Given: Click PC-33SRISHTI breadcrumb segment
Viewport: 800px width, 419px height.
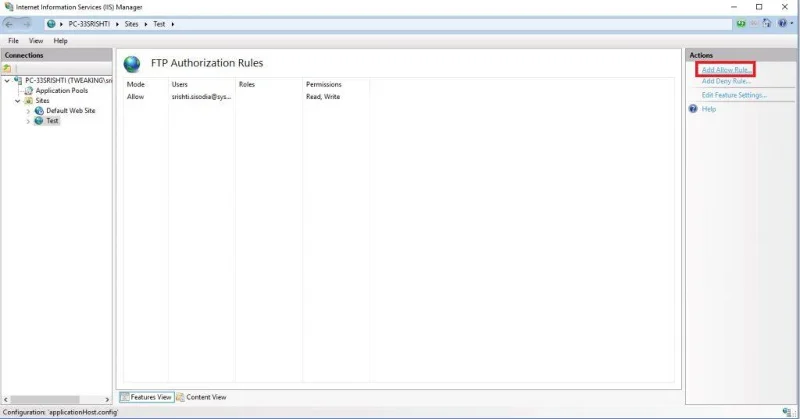Looking at the screenshot, I should pyautogui.click(x=89, y=24).
